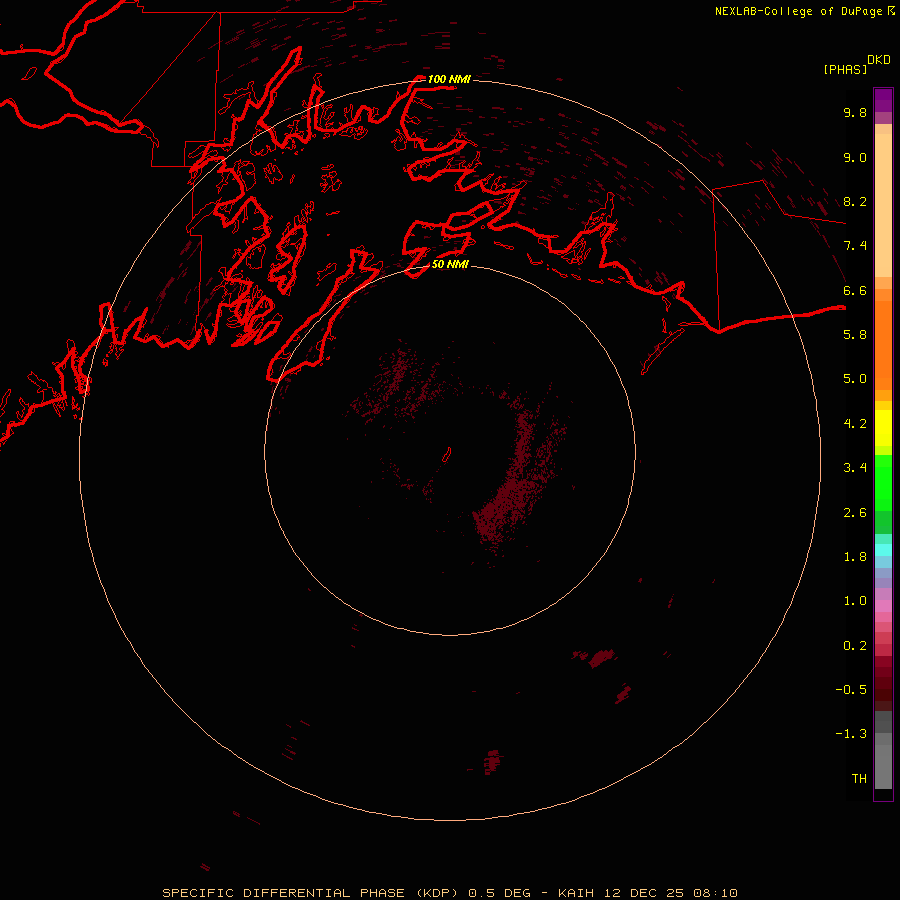Select the TH legend label
Viewport: 900px width, 900px height.
859,779
